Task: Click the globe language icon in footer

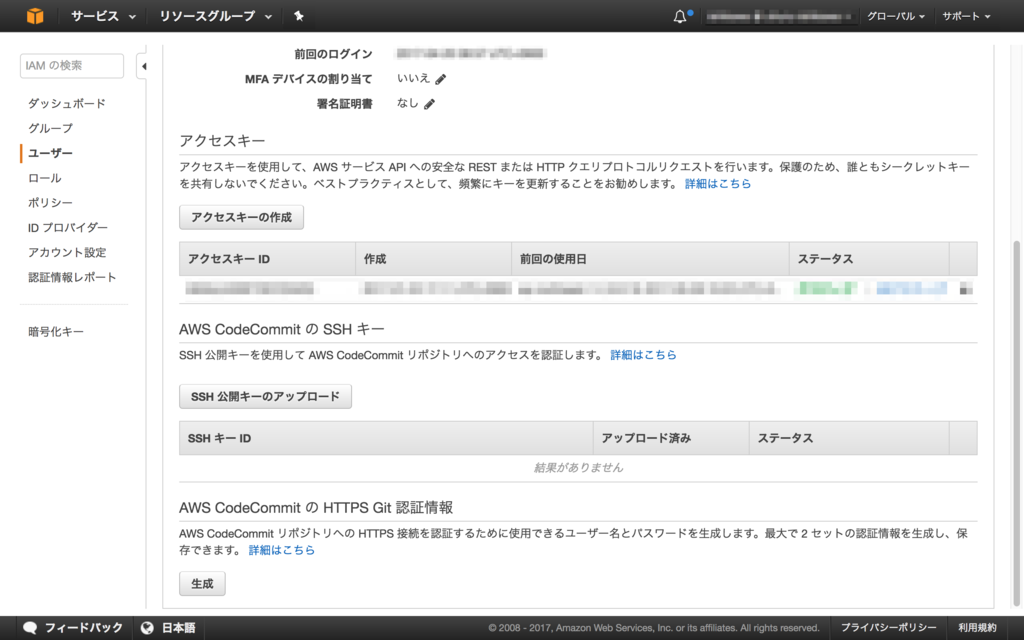Action: coord(147,628)
